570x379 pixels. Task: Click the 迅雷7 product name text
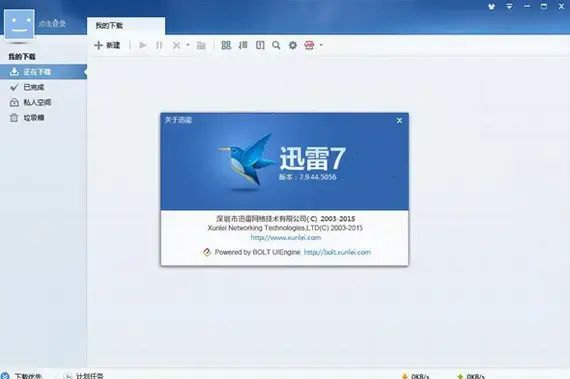(x=313, y=158)
